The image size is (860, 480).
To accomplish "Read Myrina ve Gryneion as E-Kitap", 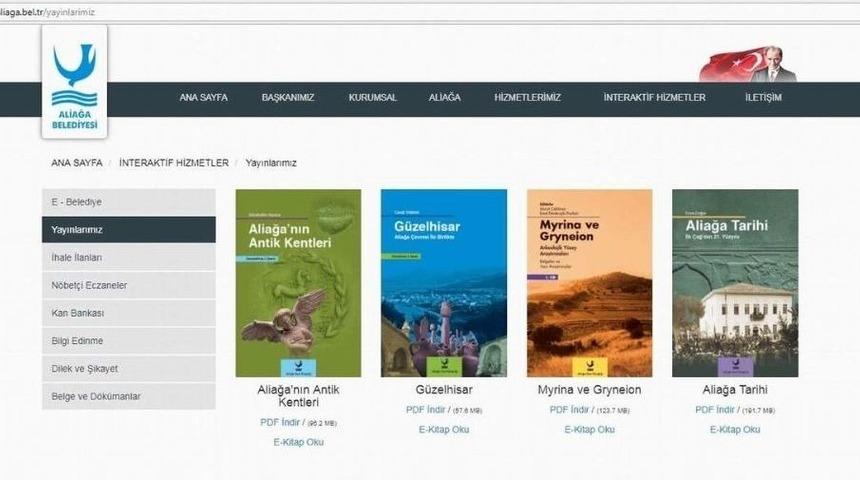I will pyautogui.click(x=590, y=430).
